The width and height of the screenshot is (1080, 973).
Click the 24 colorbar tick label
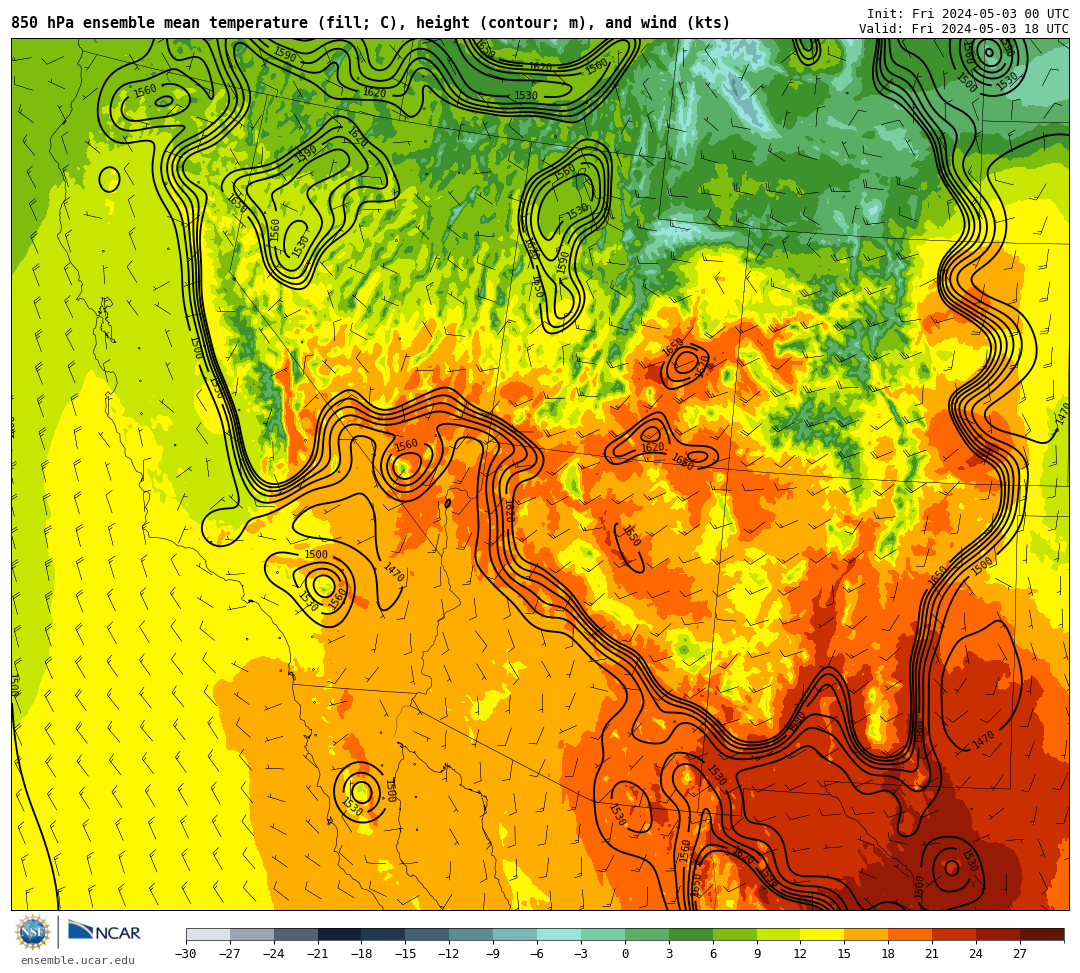point(976,954)
